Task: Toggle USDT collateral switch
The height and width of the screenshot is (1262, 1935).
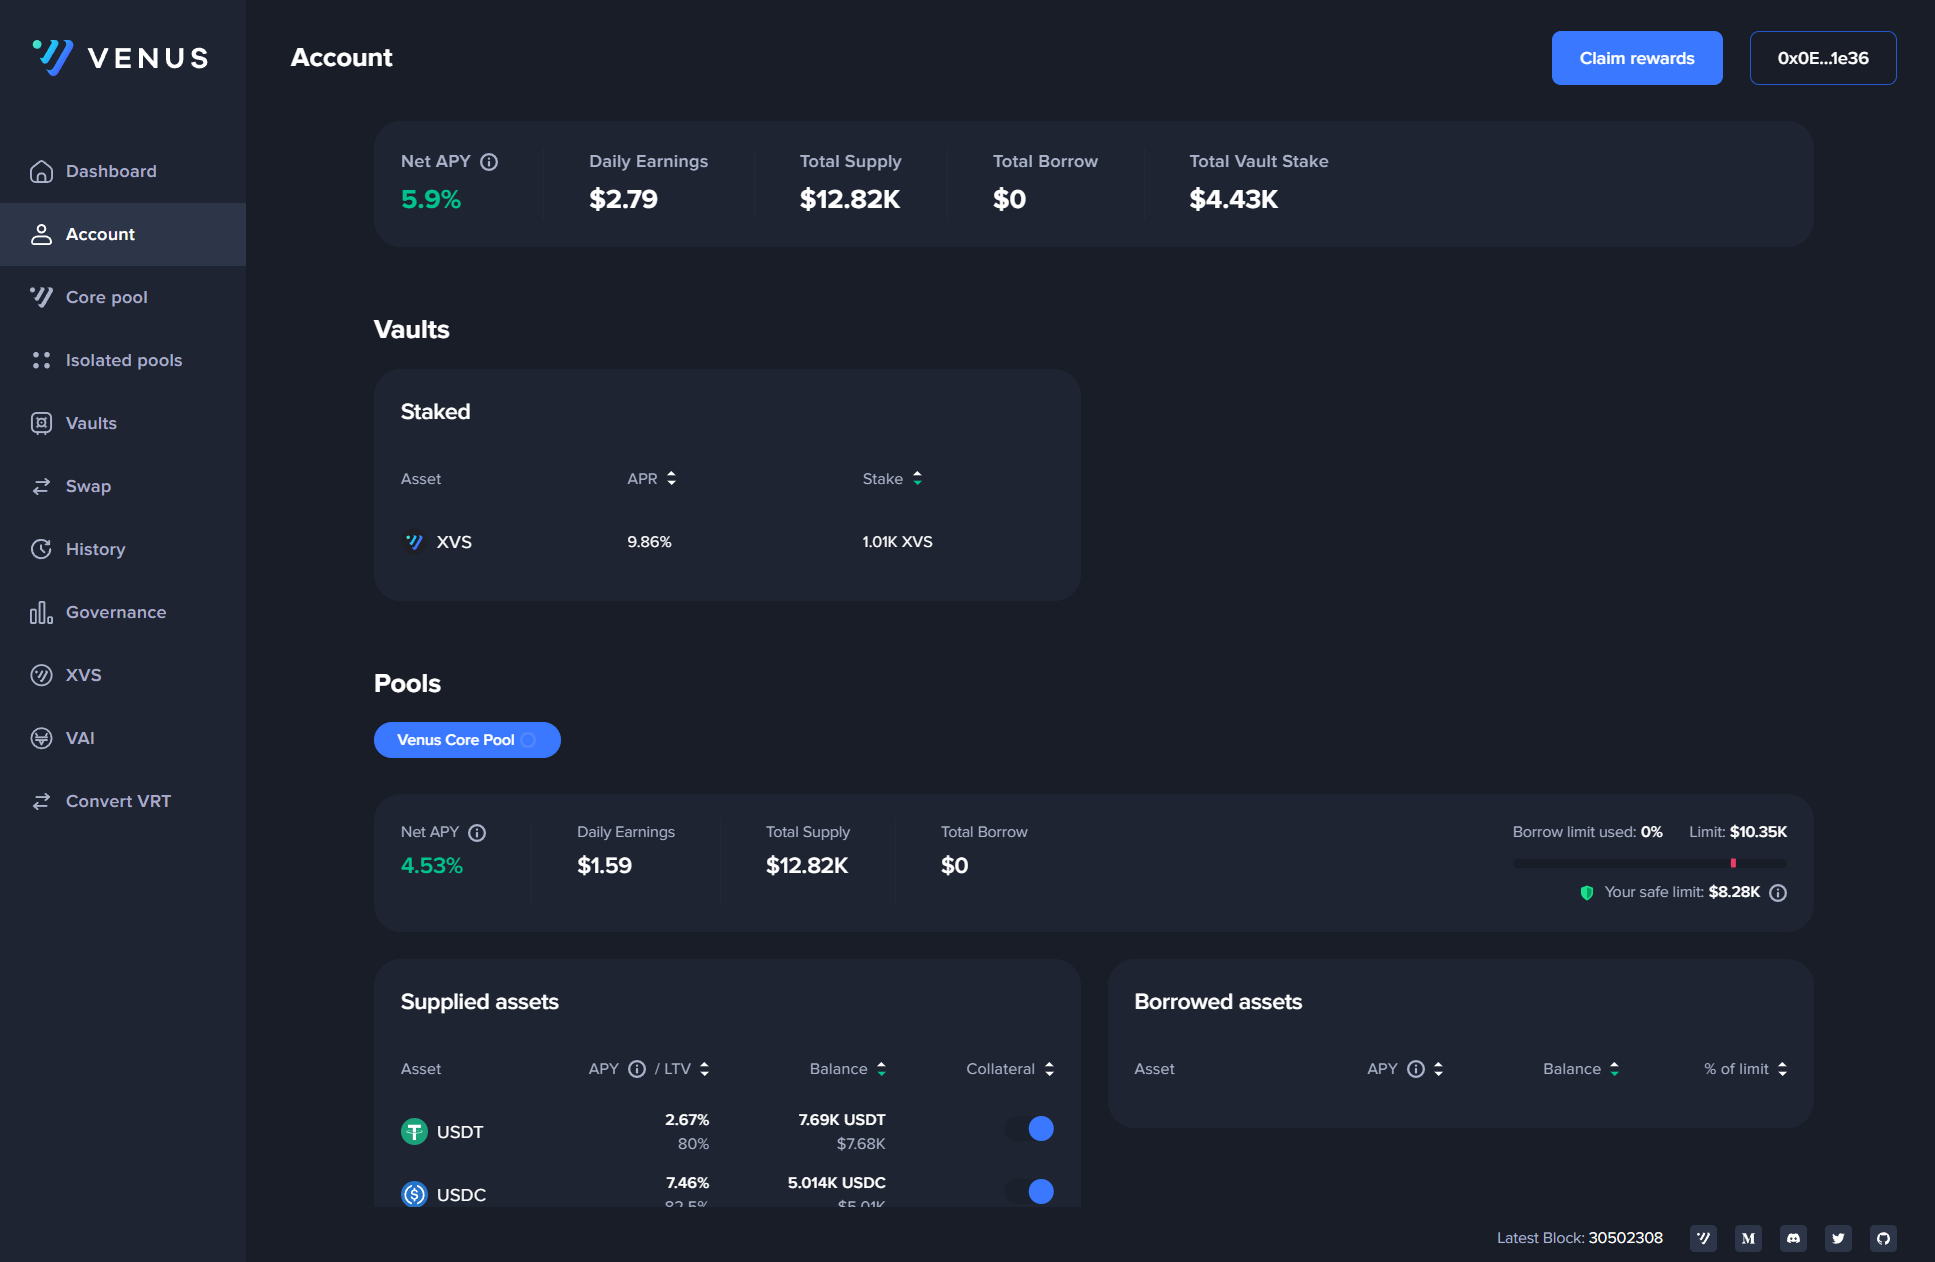Action: tap(1030, 1129)
